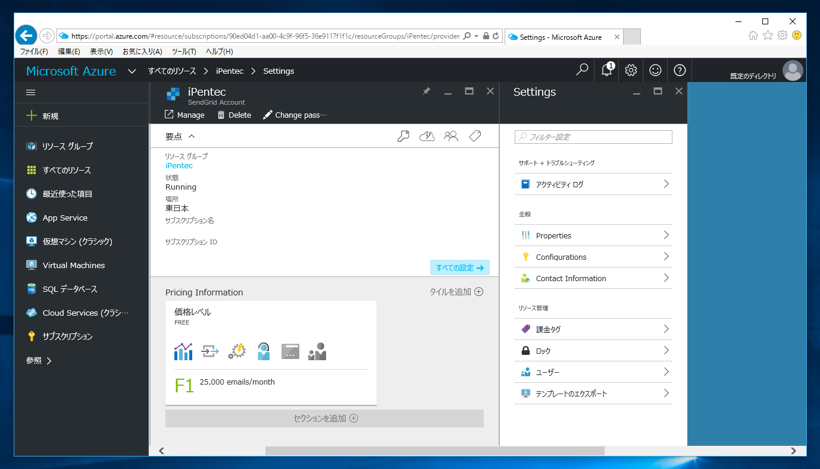Click the Delete button
This screenshot has width=820, height=469.
234,115
